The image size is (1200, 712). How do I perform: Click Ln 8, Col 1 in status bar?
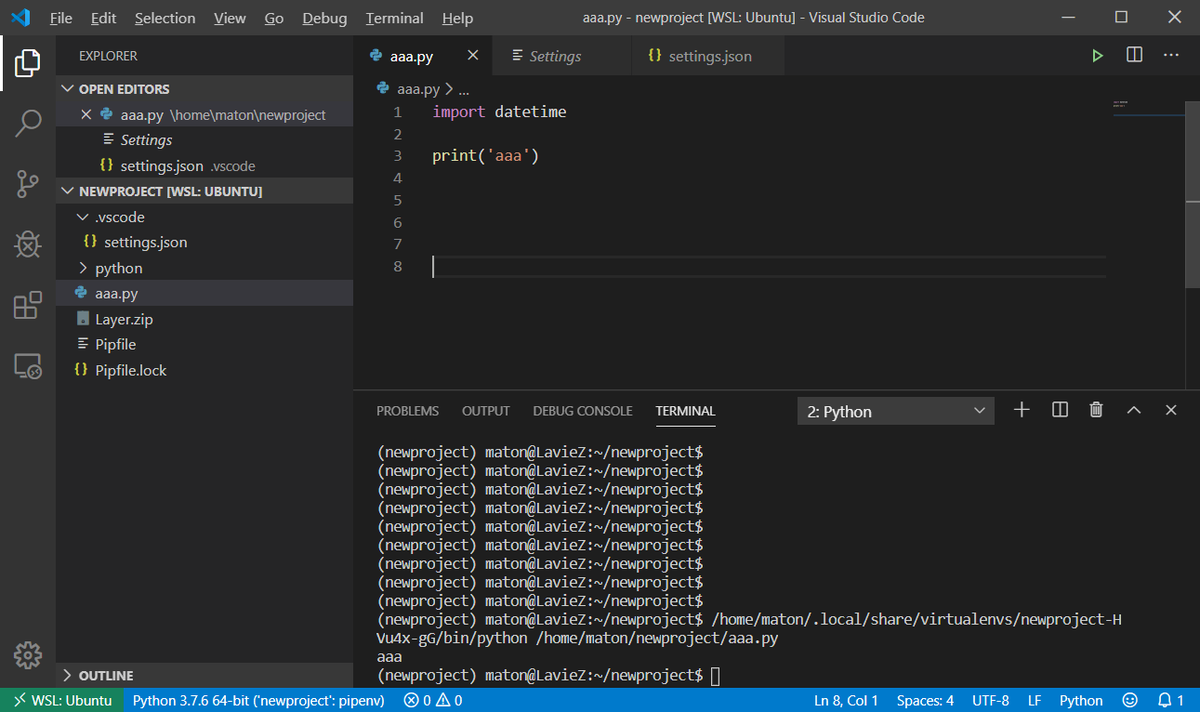(x=846, y=700)
